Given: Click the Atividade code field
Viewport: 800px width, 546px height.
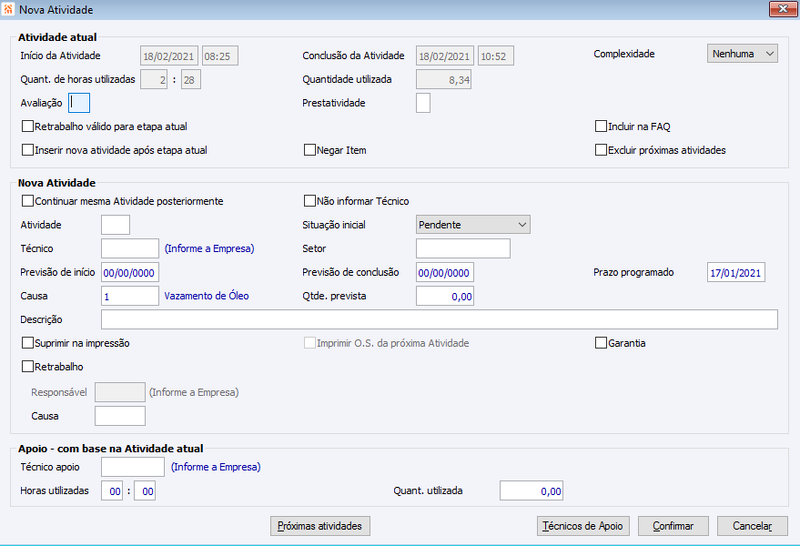Looking at the screenshot, I should [115, 225].
